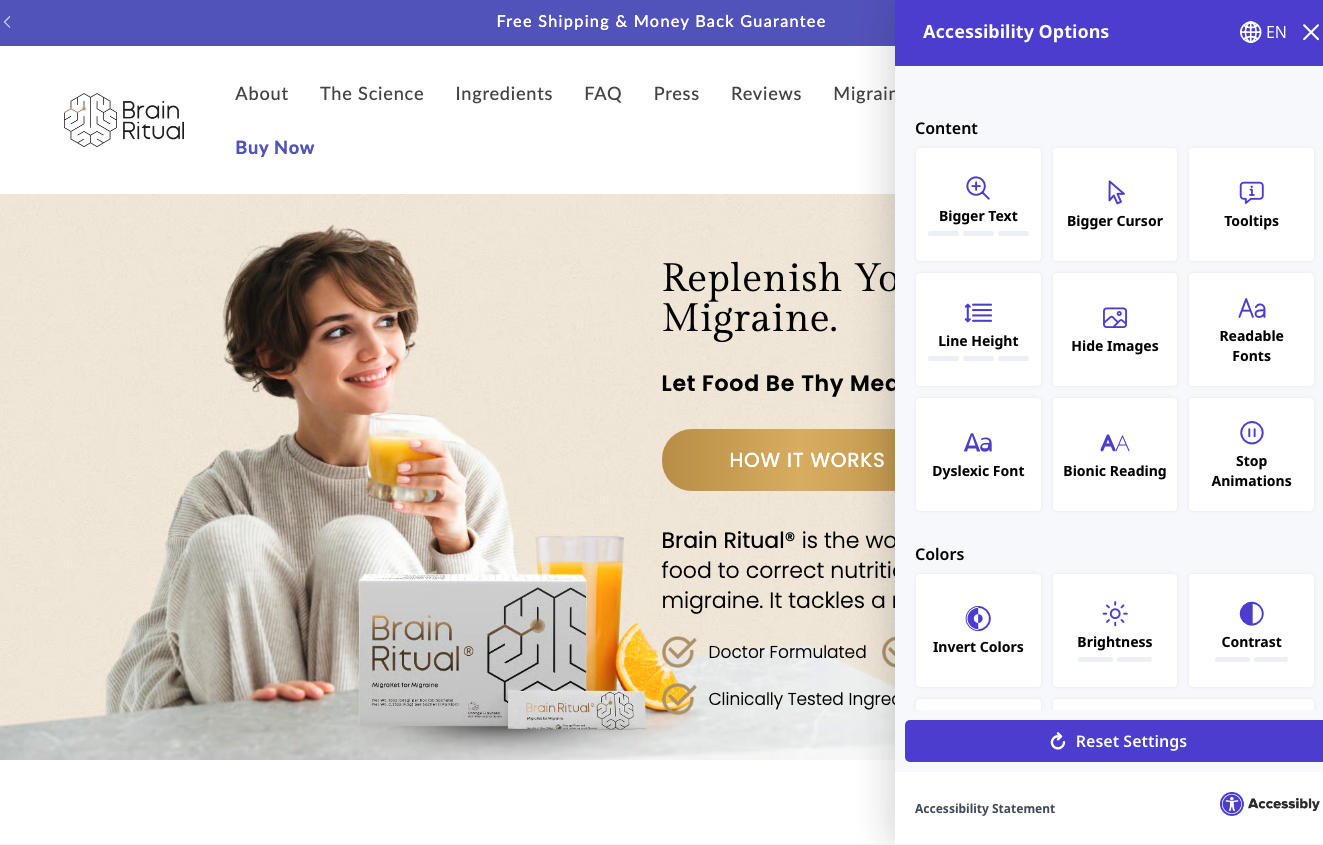Toggle Readable Fonts option
The image size is (1323, 845).
pos(1251,330)
